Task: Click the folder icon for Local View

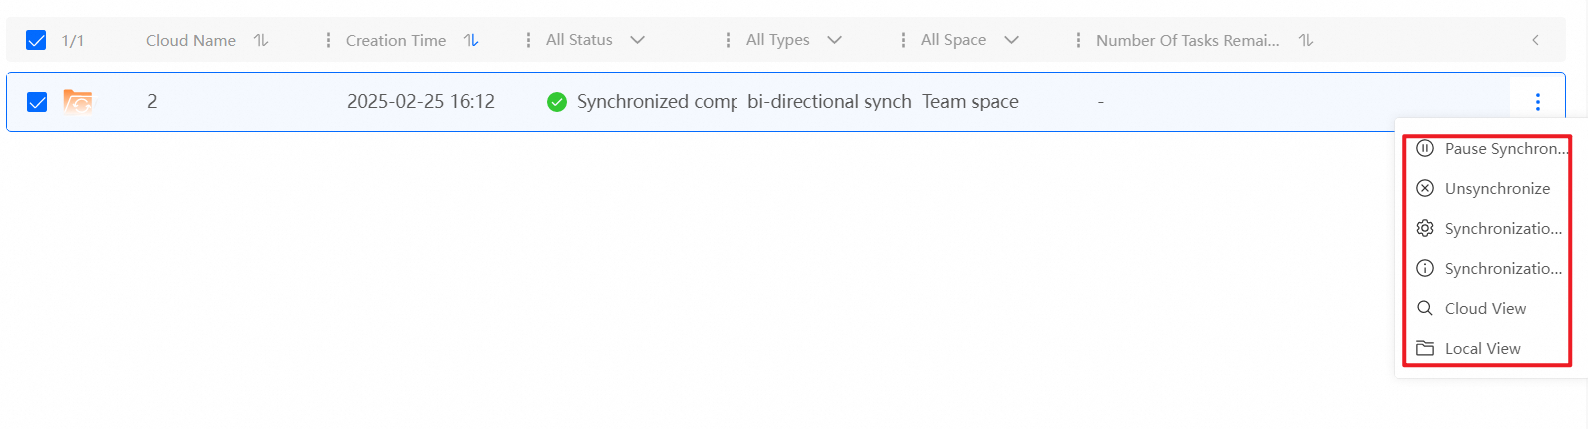Action: 1425,348
